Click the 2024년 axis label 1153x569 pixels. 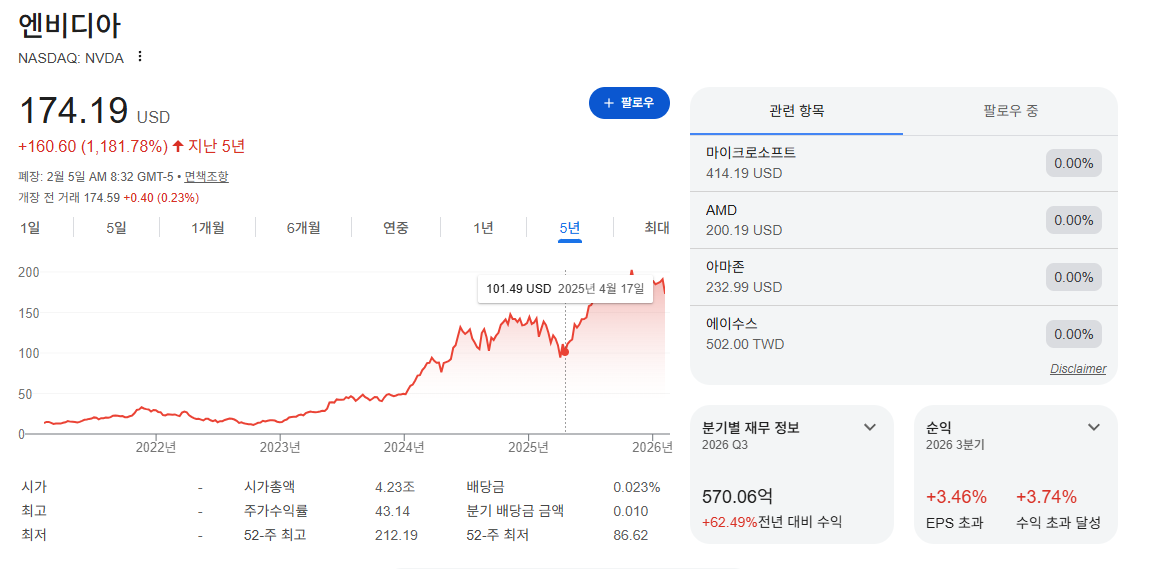tap(404, 447)
